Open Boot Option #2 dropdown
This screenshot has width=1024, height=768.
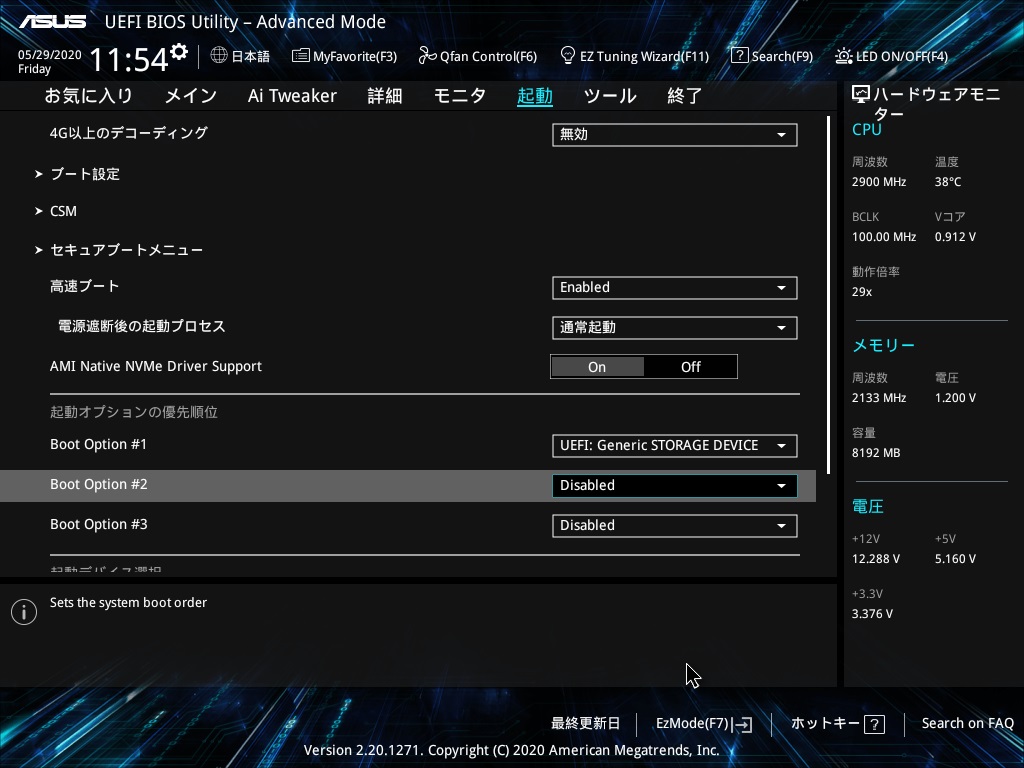[x=675, y=486]
